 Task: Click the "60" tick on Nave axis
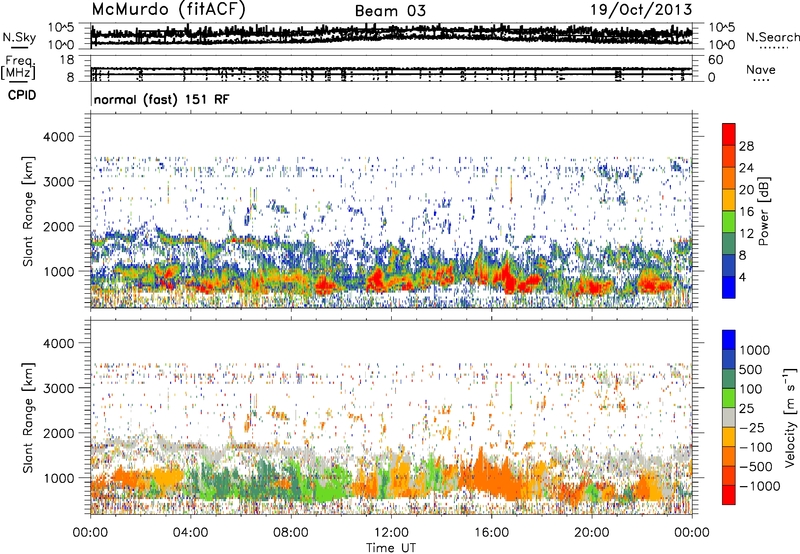pos(715,60)
